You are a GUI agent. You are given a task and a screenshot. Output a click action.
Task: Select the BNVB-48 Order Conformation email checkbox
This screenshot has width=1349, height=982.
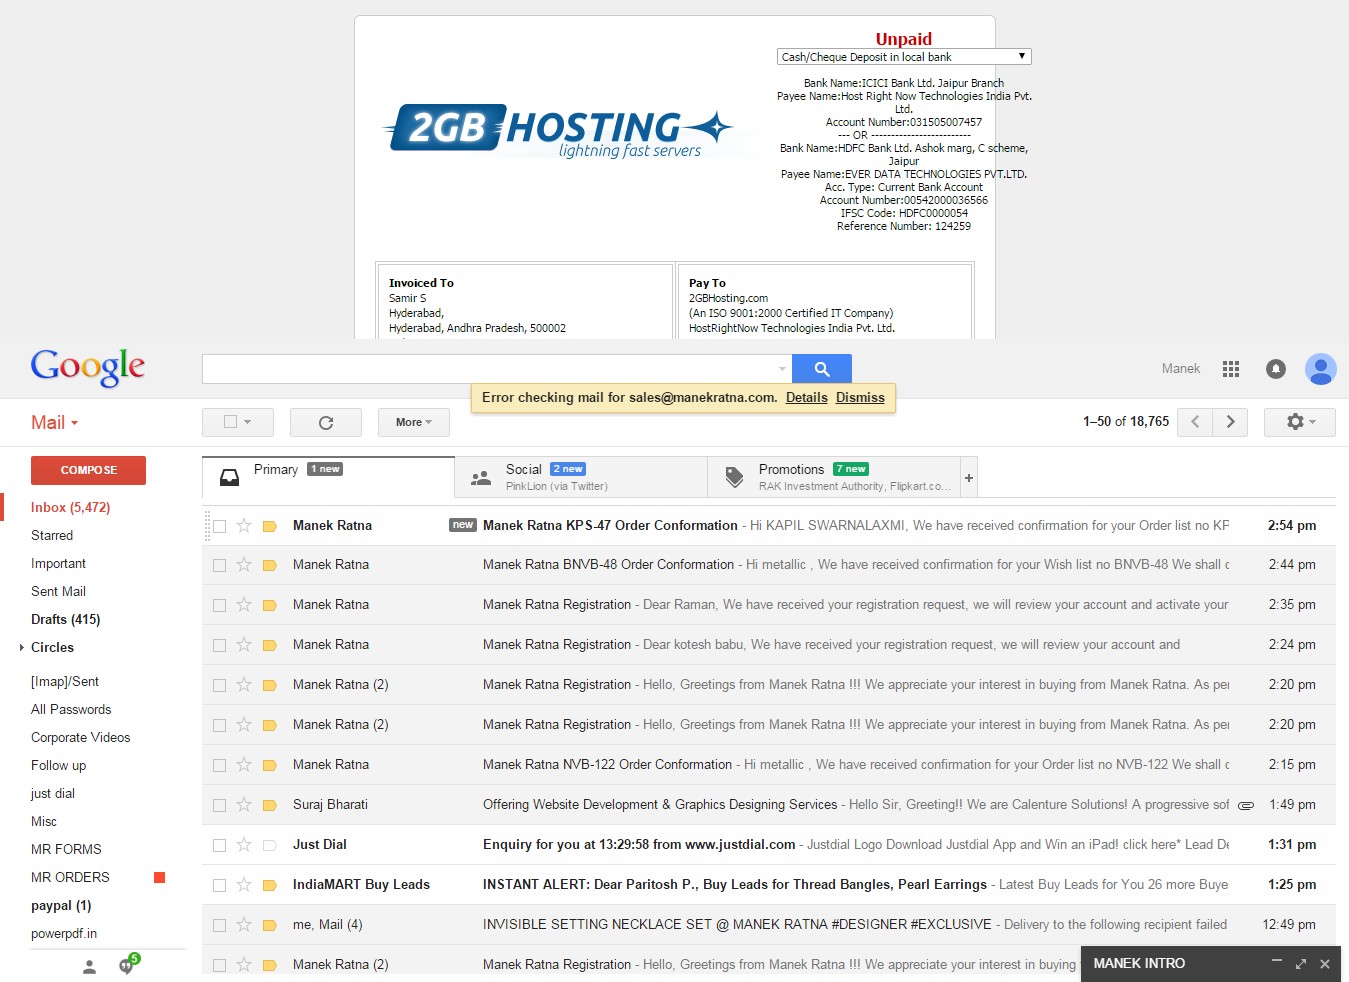(x=219, y=566)
